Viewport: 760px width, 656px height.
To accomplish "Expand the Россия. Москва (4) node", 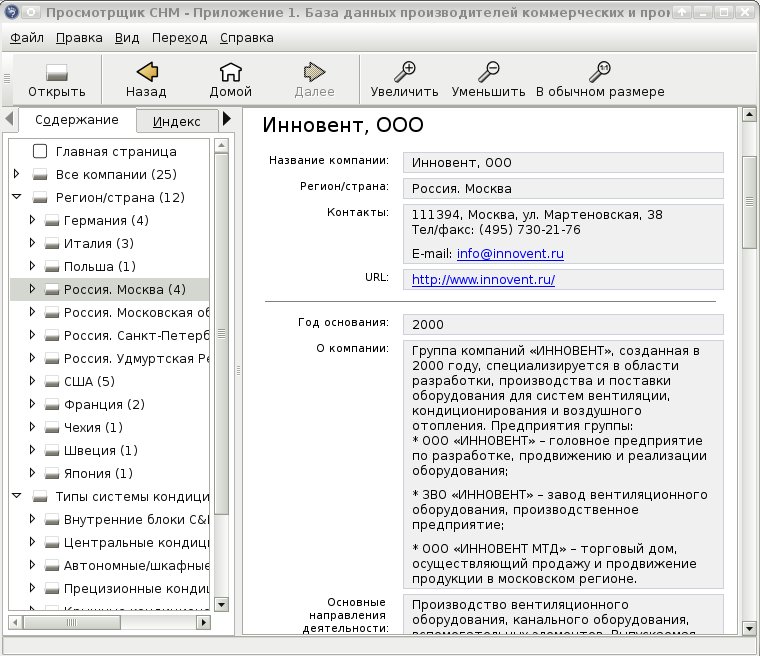I will [x=32, y=288].
